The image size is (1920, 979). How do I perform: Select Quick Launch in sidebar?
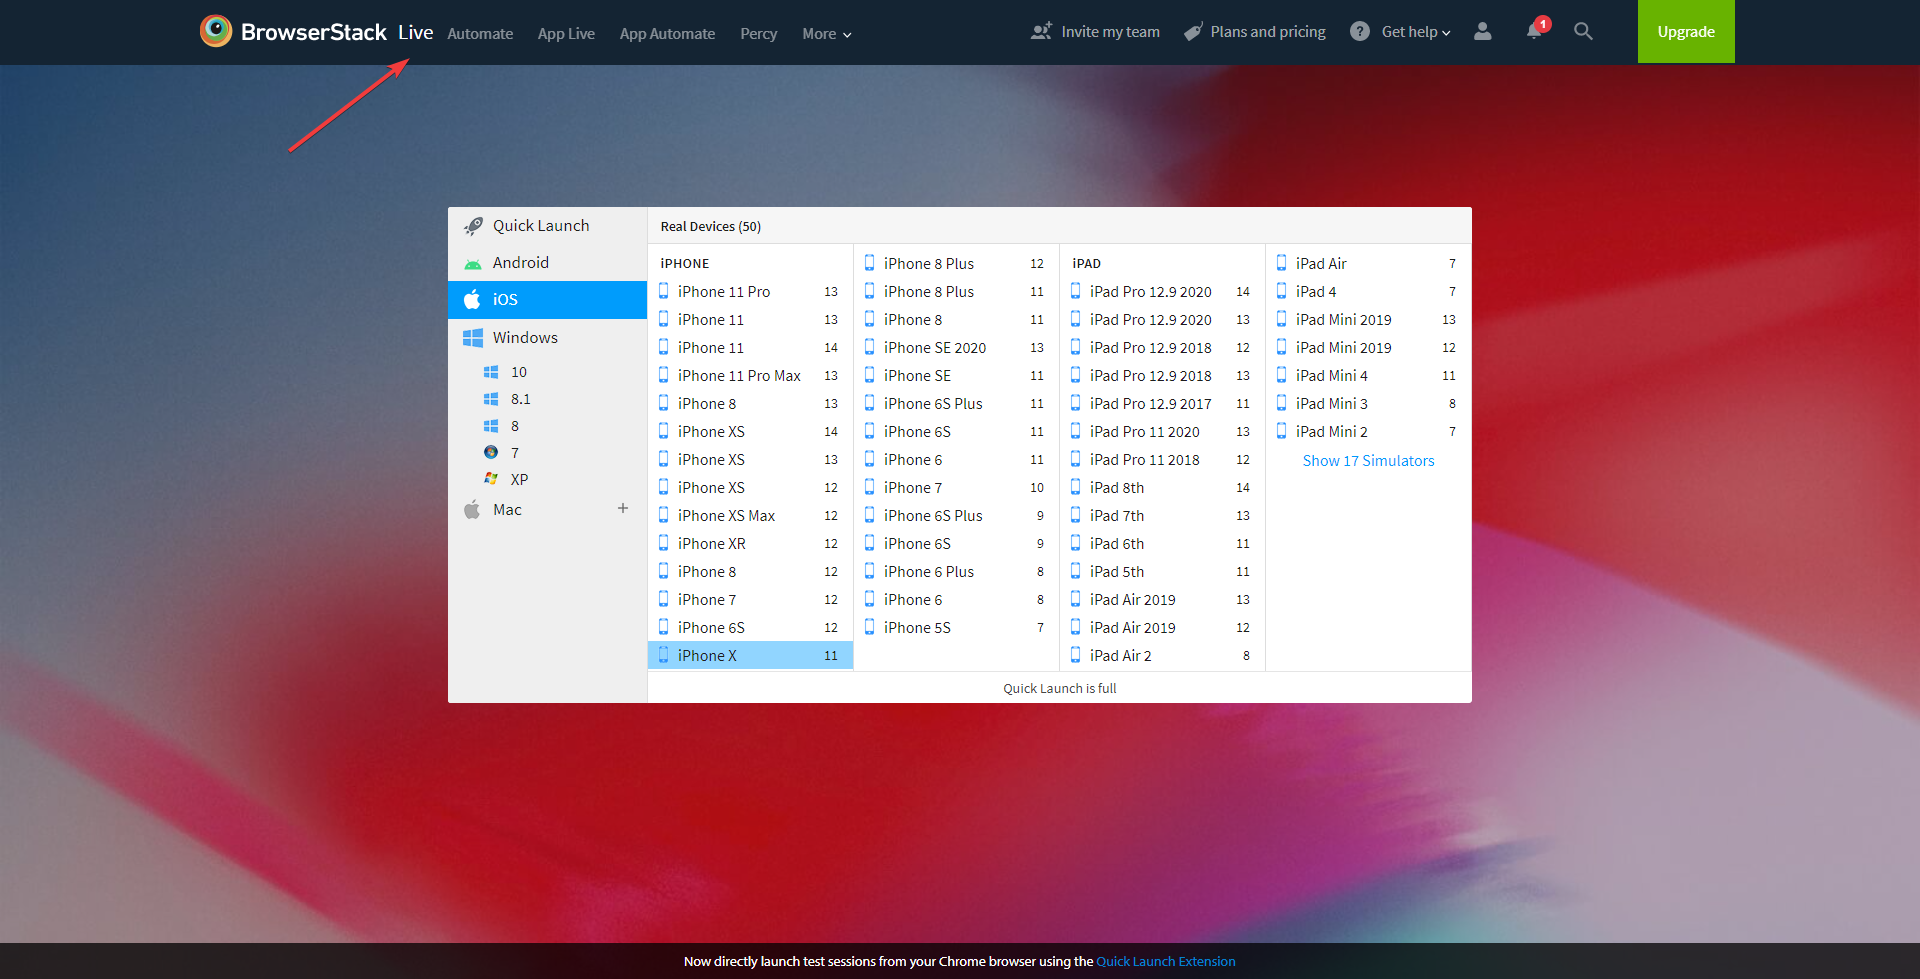point(547,226)
